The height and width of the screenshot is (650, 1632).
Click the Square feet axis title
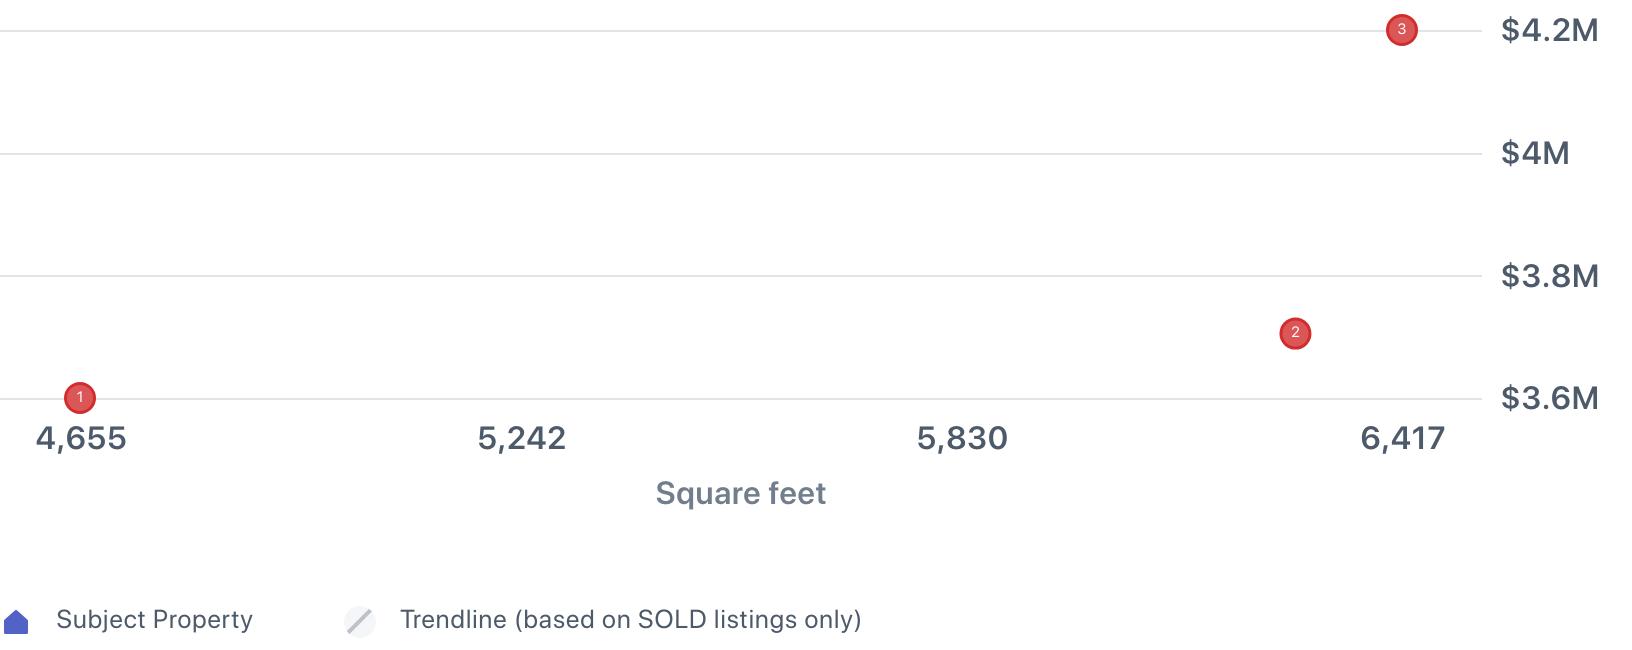coord(740,493)
